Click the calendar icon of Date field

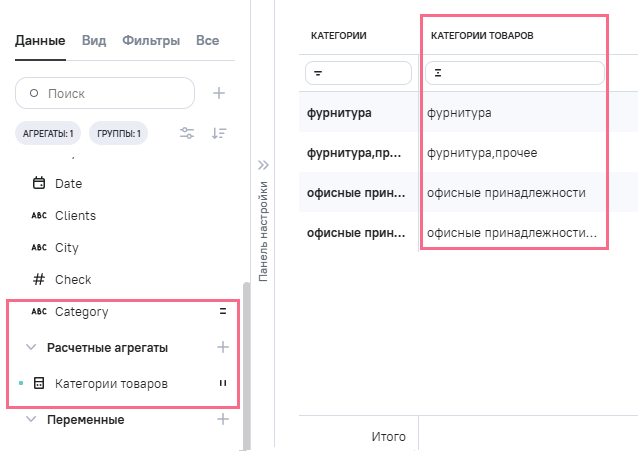pyautogui.click(x=40, y=184)
